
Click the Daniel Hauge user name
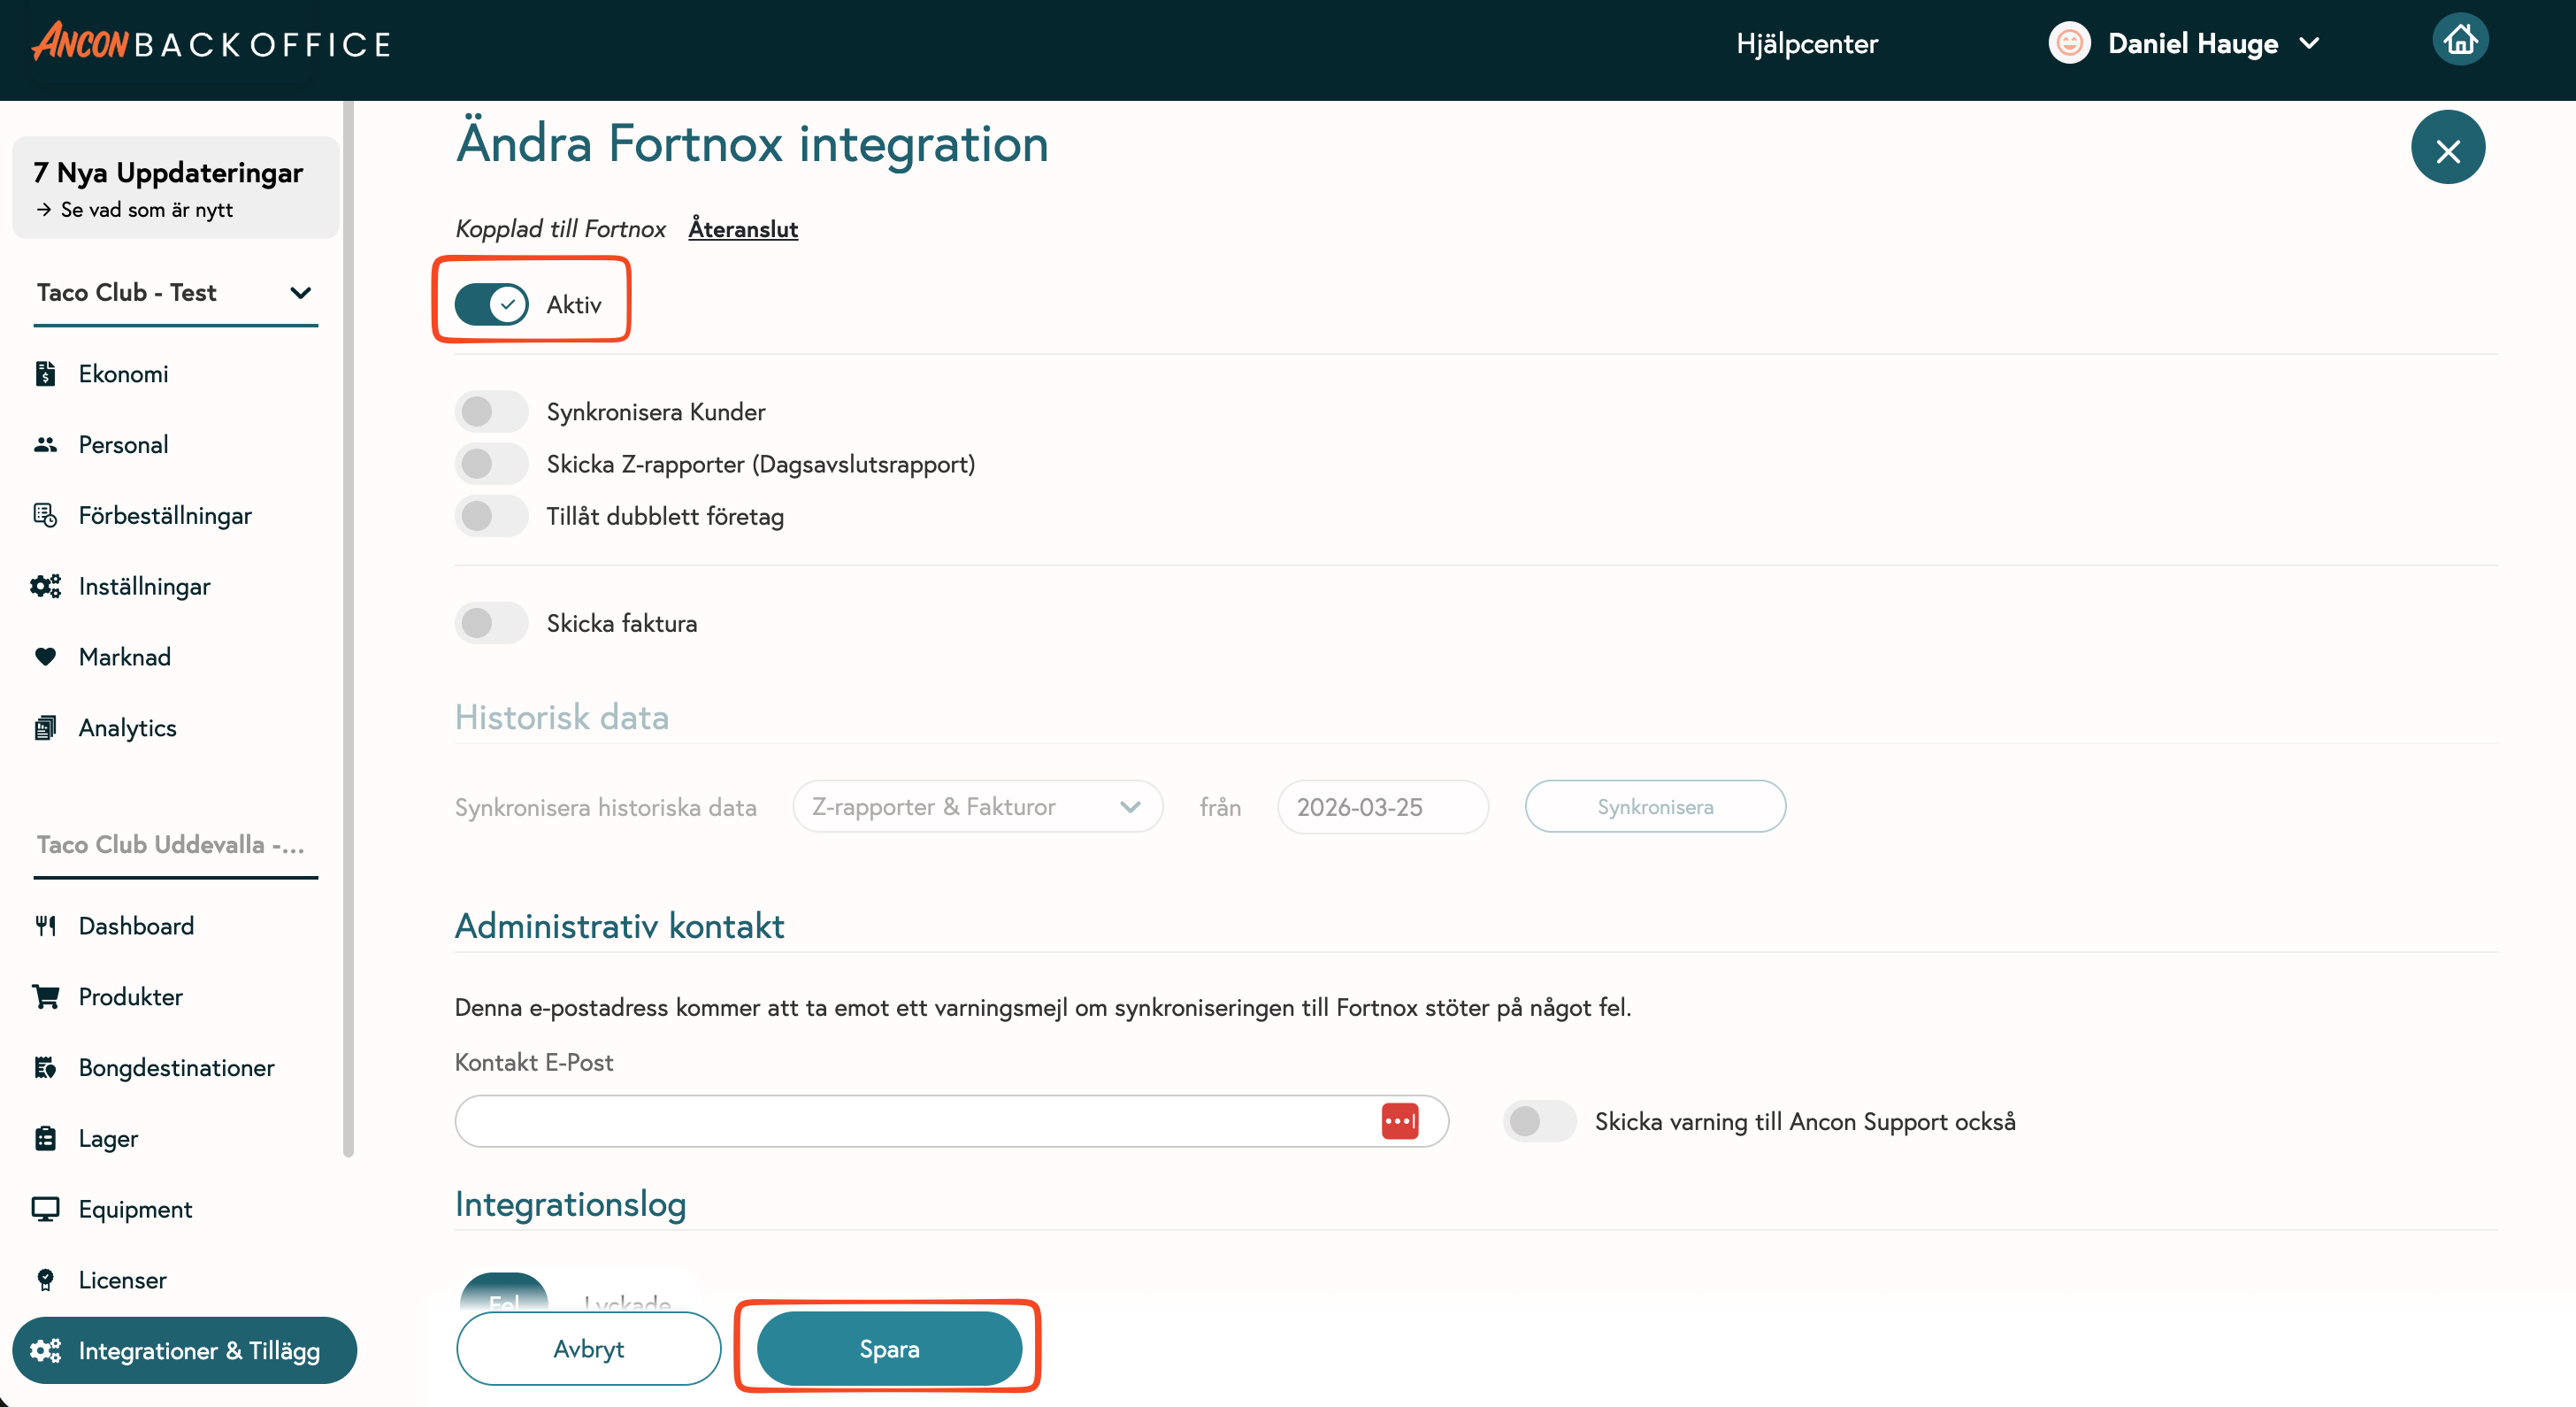click(x=2193, y=43)
